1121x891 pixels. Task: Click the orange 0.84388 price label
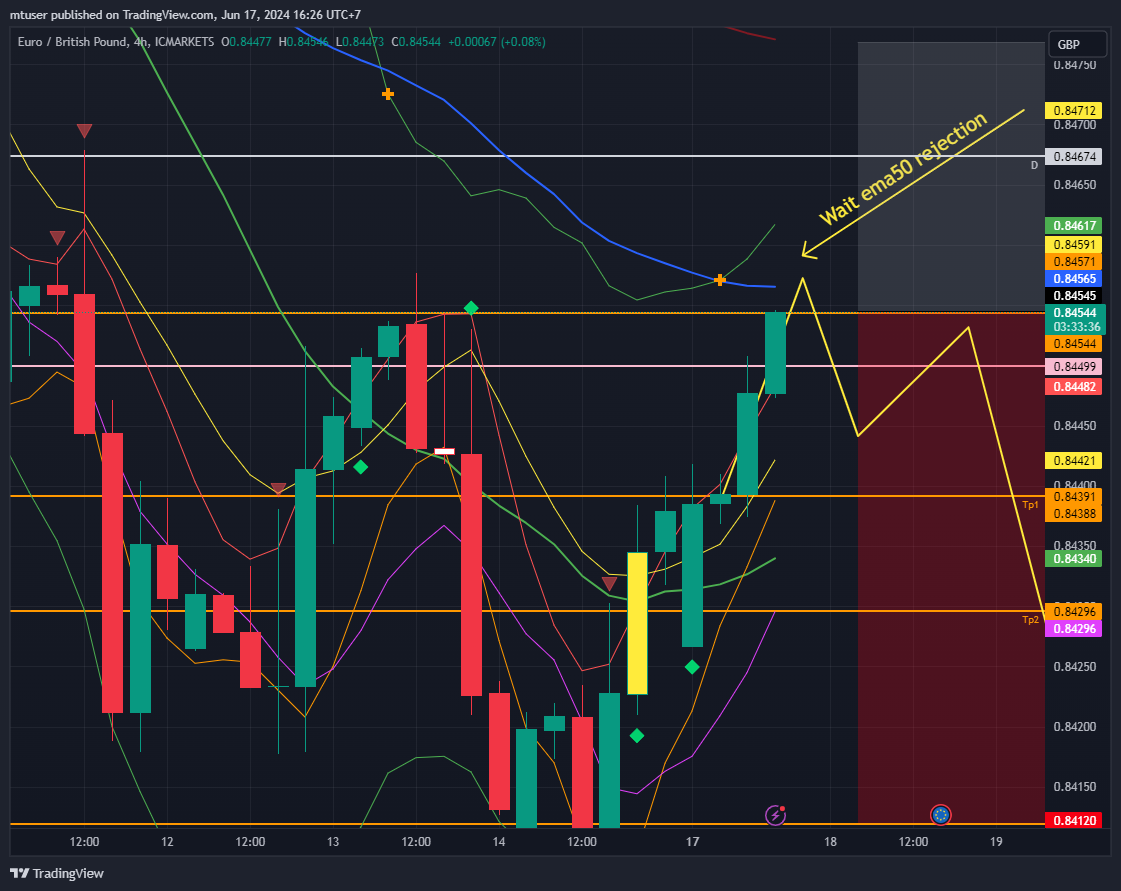tap(1074, 513)
